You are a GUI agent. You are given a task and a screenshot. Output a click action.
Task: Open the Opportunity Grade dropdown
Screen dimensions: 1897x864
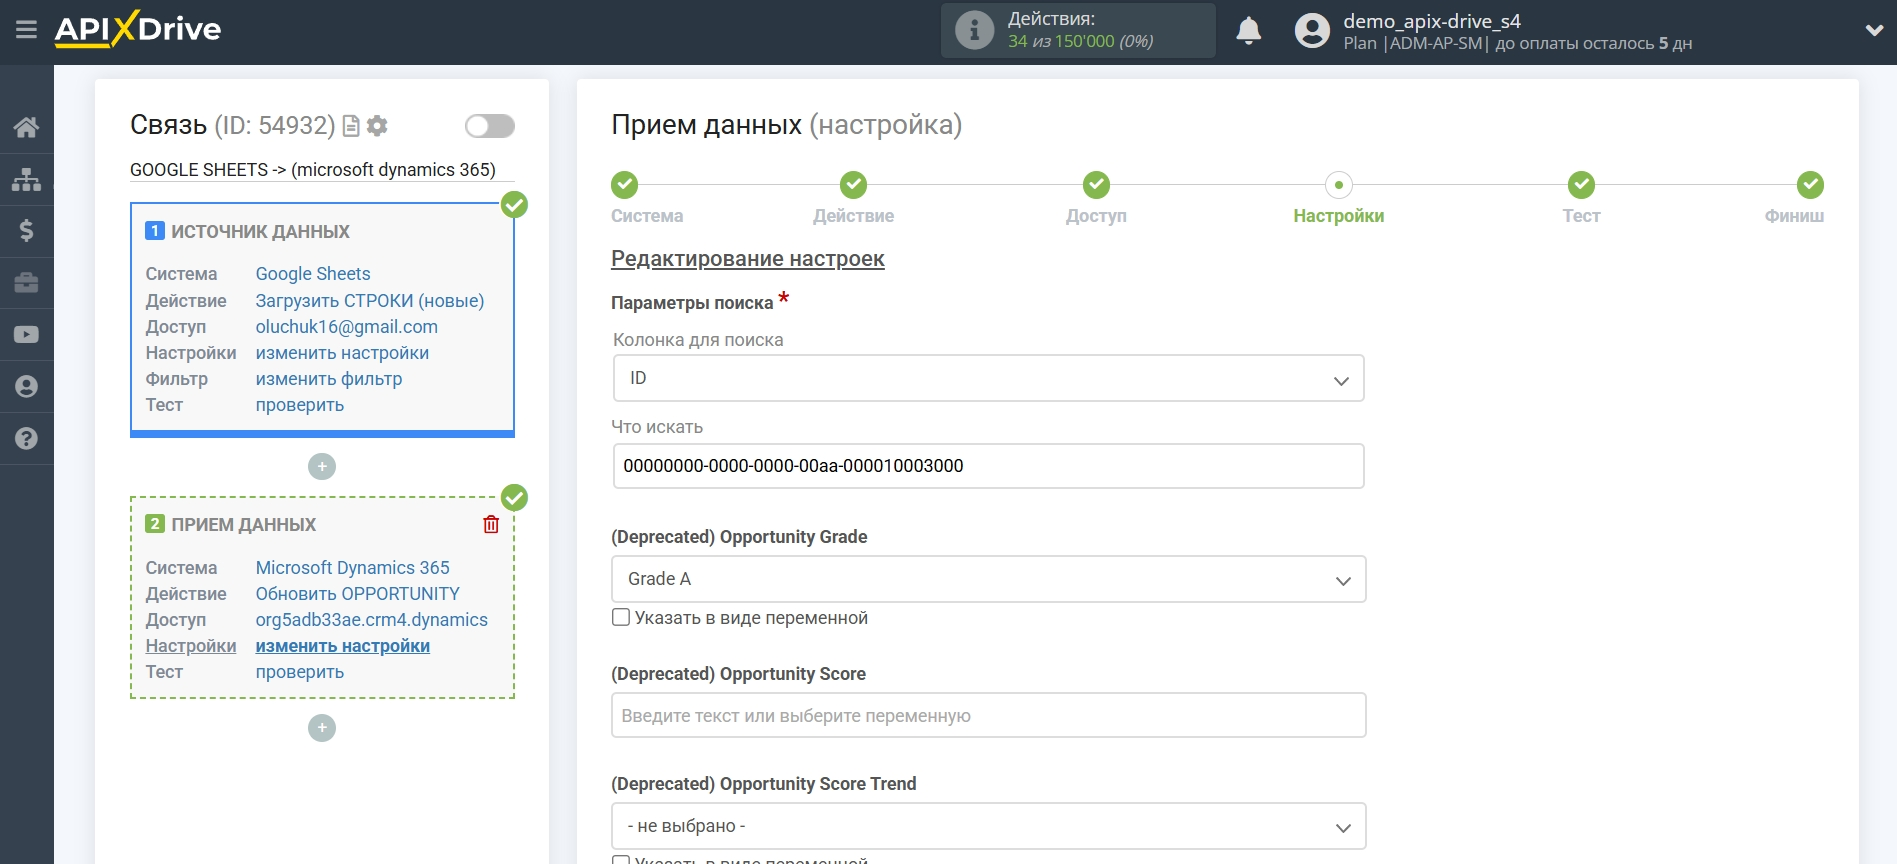[x=988, y=580]
